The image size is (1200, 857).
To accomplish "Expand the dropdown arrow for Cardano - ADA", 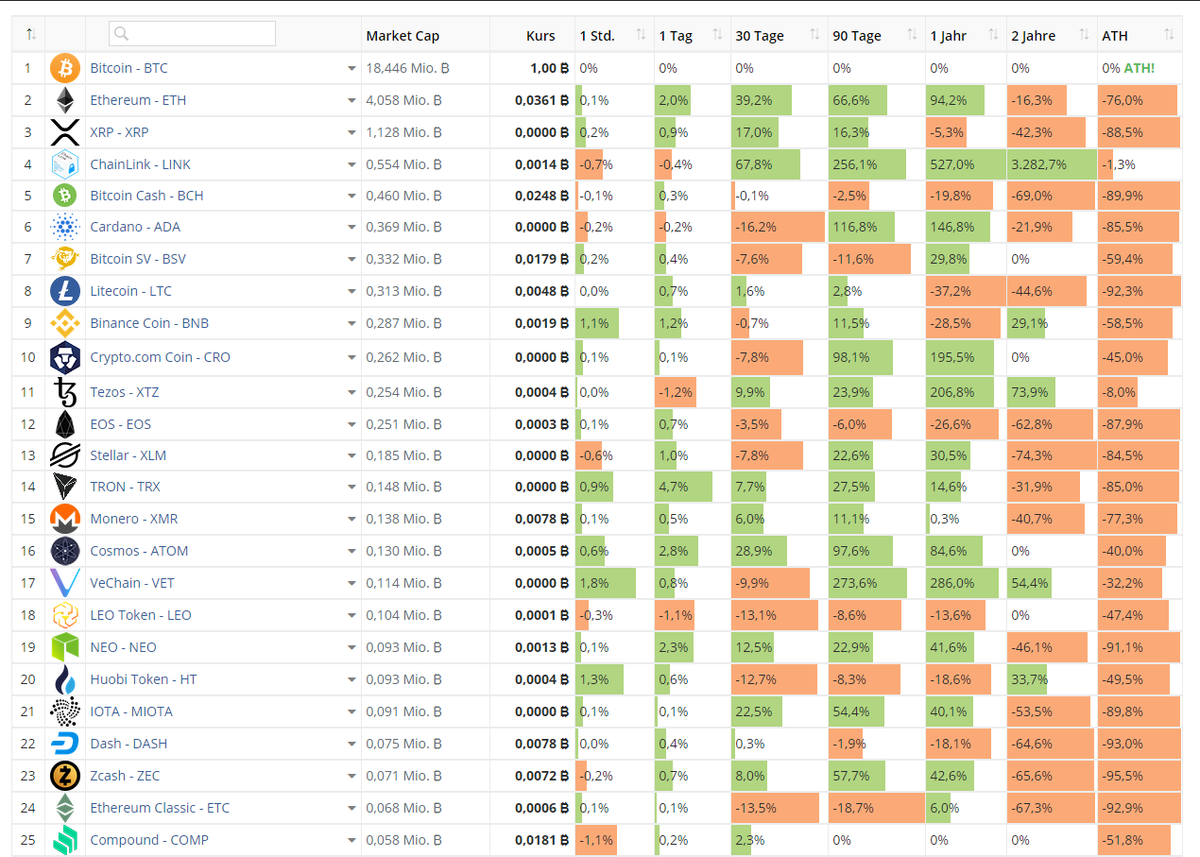I will pos(351,228).
